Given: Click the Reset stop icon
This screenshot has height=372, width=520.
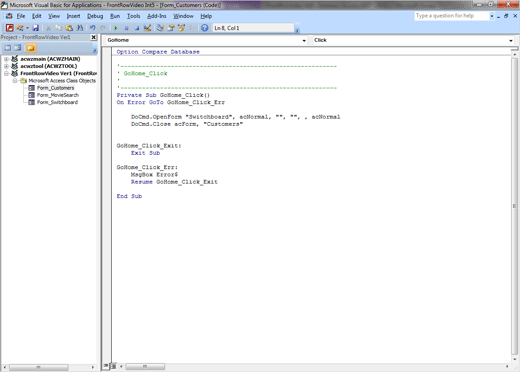Looking at the screenshot, I should tap(137, 28).
